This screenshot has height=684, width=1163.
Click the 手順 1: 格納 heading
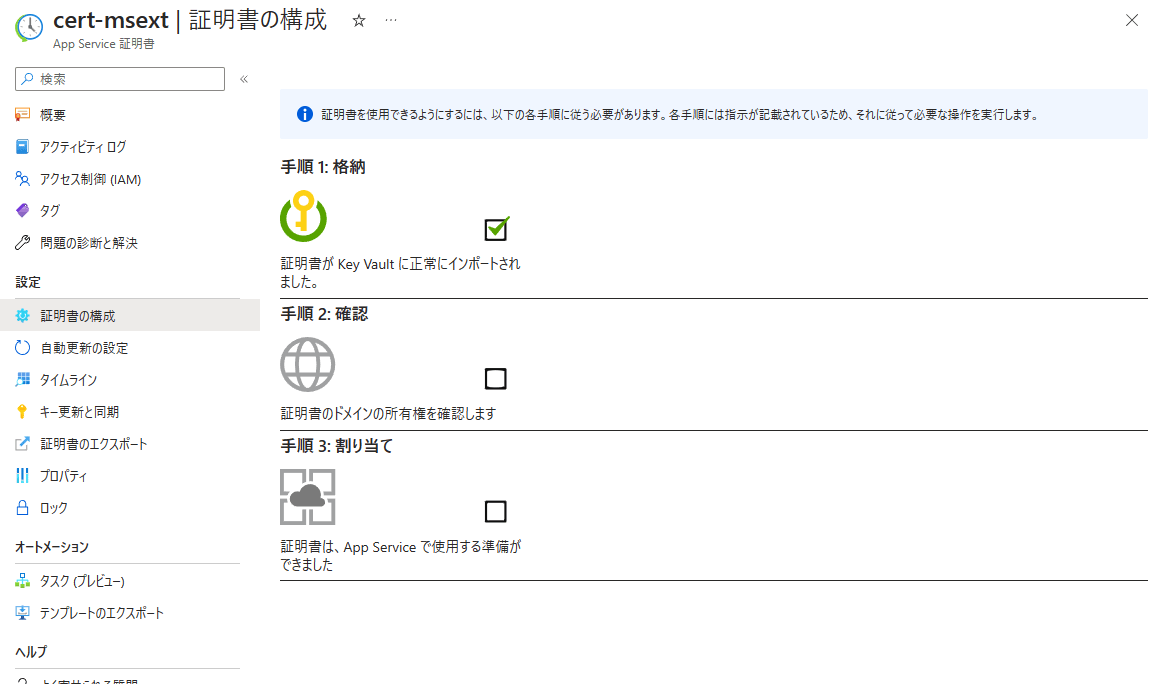323,167
